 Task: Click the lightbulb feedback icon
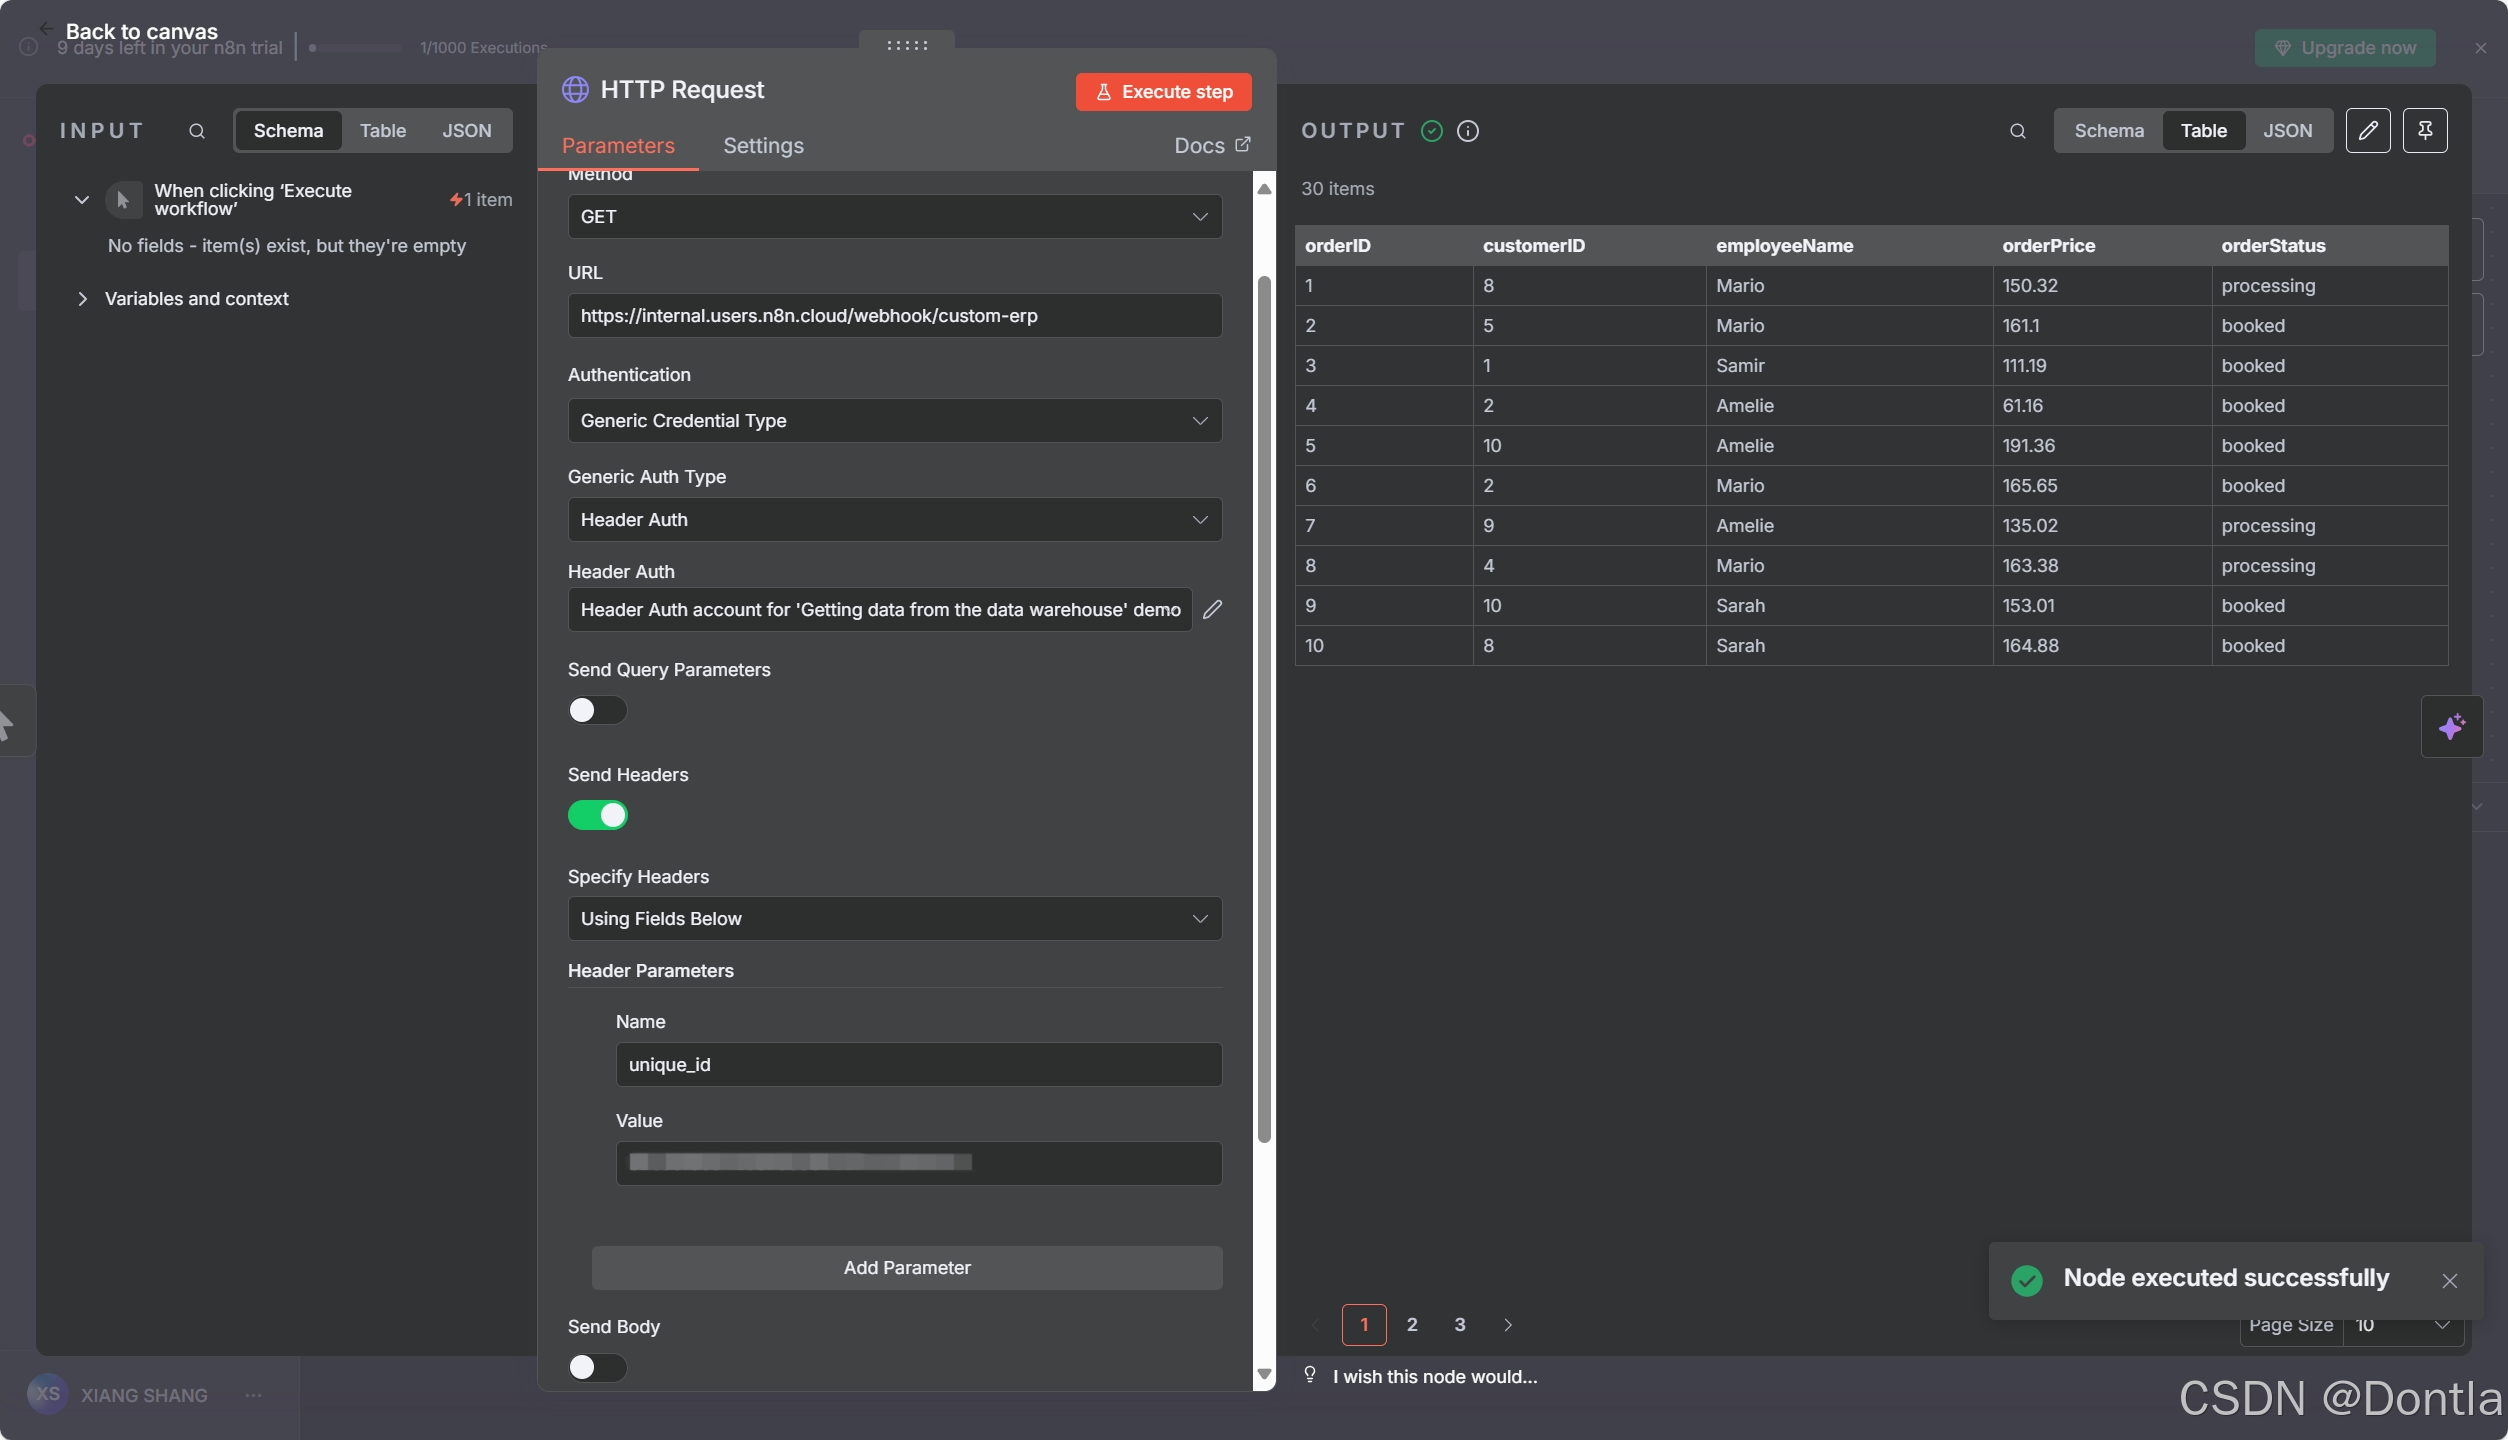1310,1375
